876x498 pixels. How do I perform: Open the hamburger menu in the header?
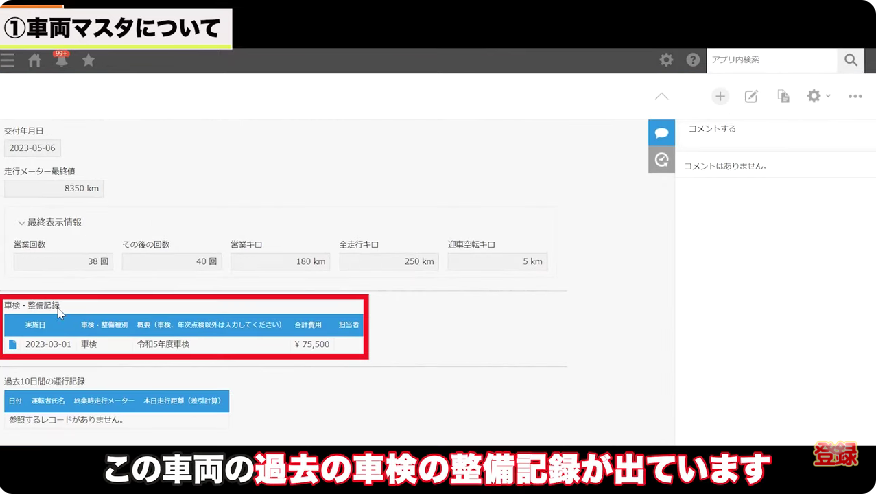click(8, 61)
